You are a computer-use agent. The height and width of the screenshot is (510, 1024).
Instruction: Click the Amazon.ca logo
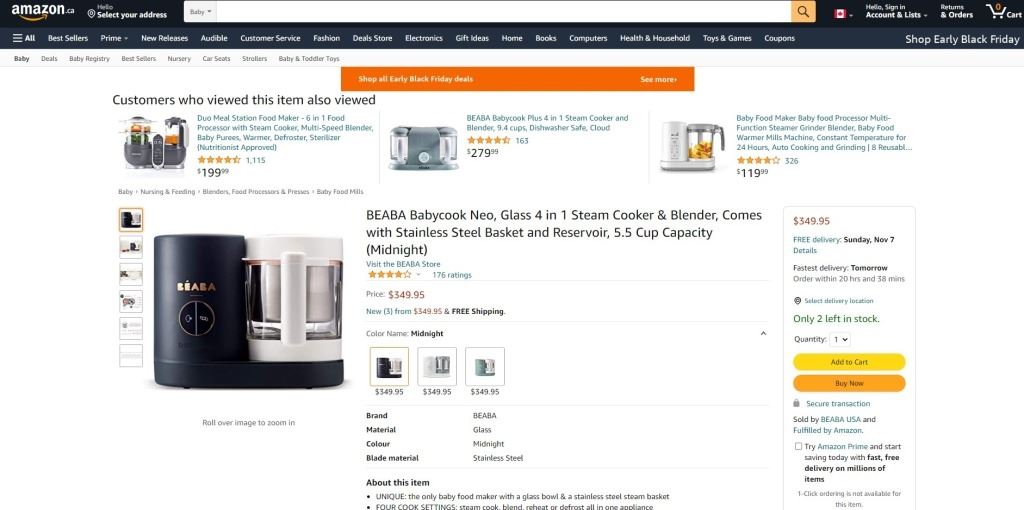point(42,11)
